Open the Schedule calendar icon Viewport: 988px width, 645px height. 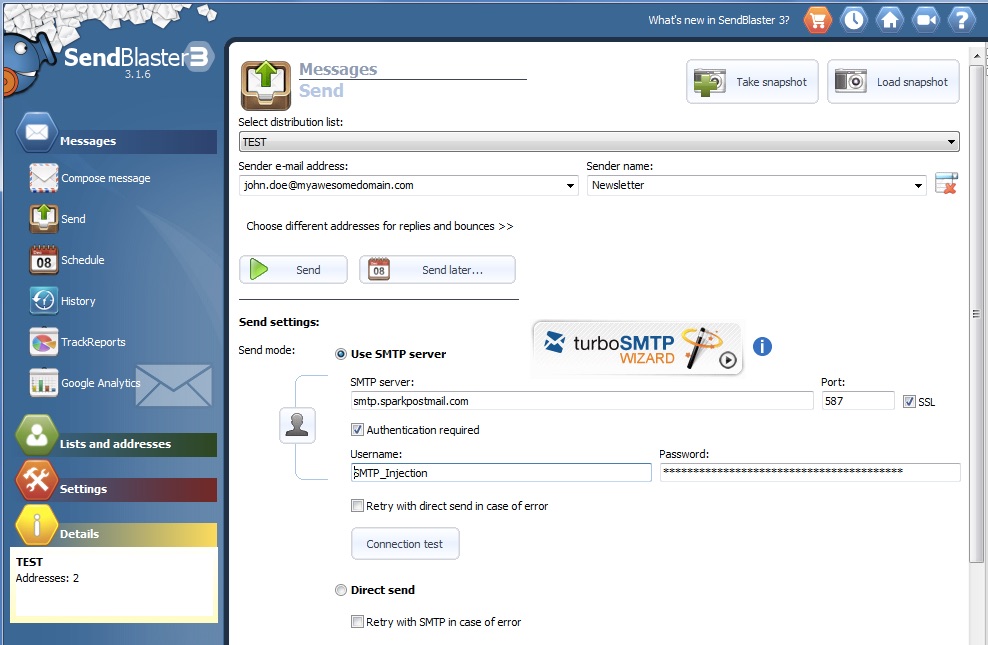click(x=43, y=260)
